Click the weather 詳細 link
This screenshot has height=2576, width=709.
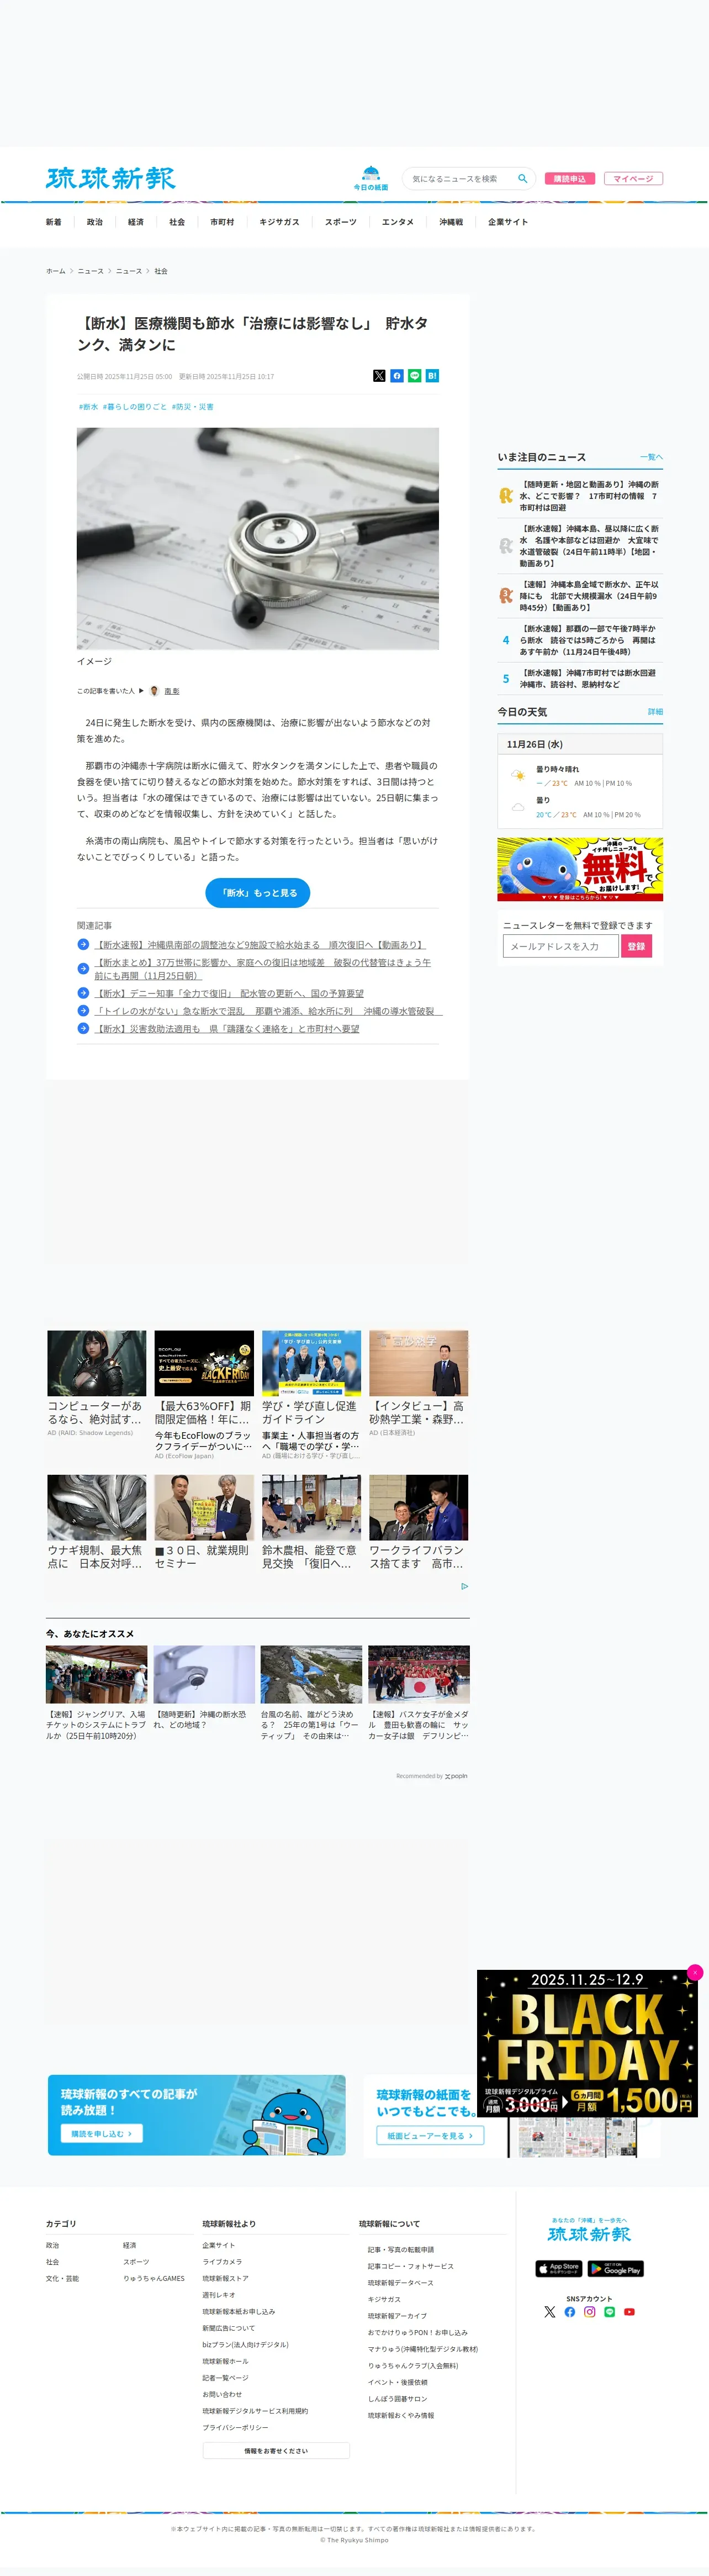coord(655,712)
